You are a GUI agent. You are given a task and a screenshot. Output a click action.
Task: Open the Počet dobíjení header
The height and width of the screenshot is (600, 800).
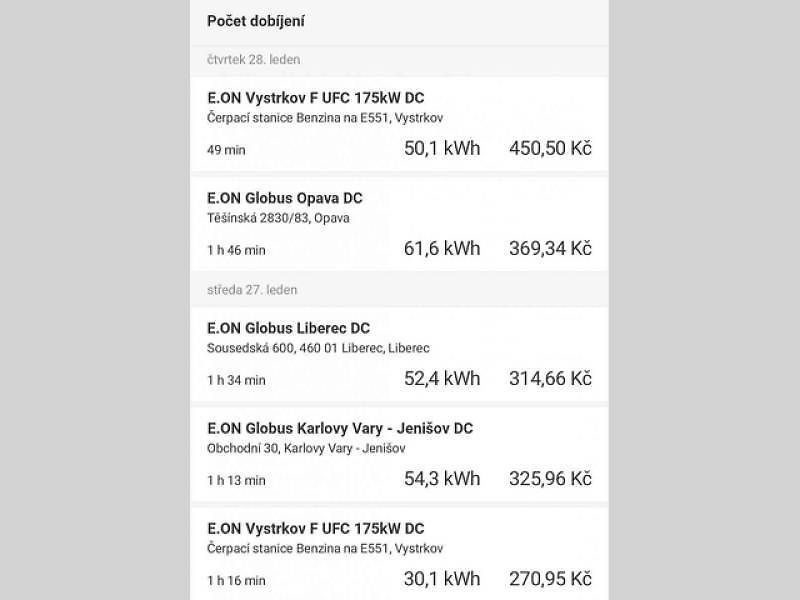tap(256, 21)
